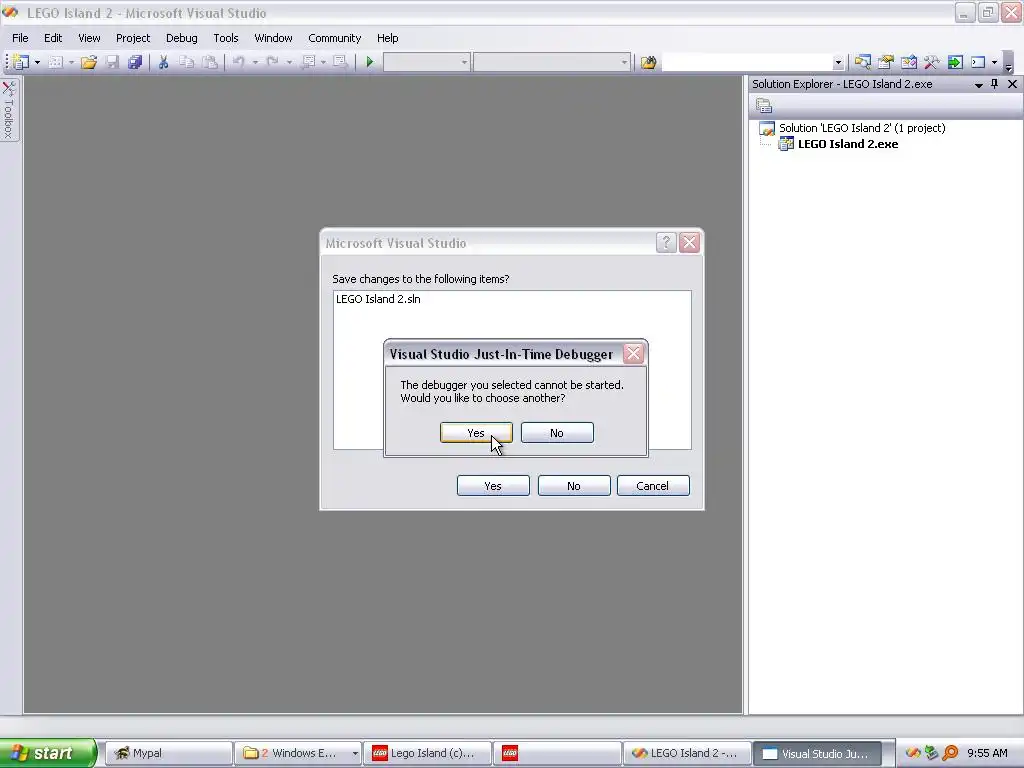Open the Project menu

[x=133, y=38]
